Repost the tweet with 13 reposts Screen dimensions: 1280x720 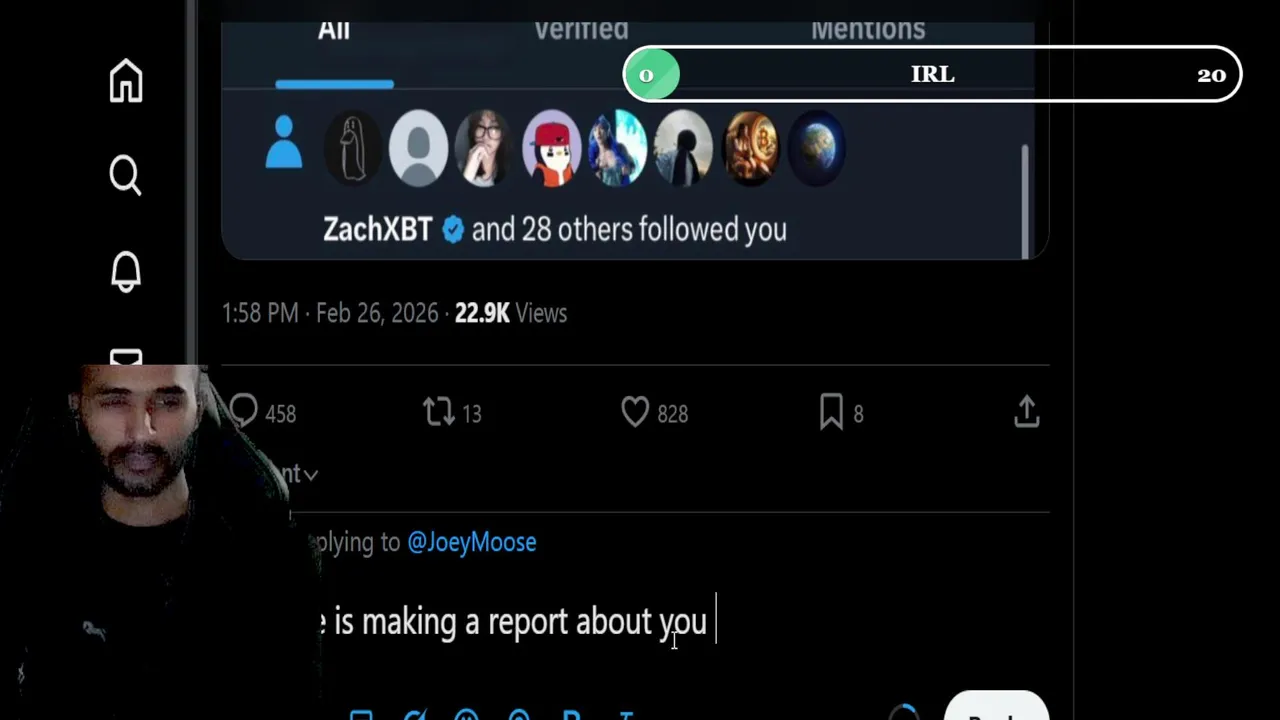click(439, 412)
